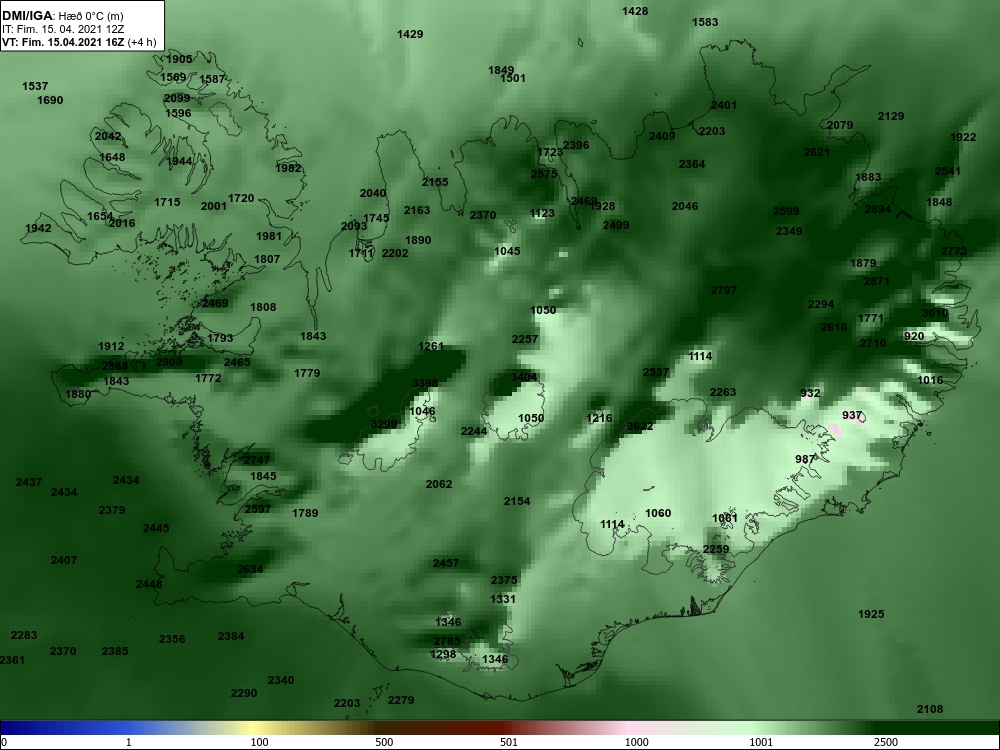Click the map value 2108

point(930,709)
